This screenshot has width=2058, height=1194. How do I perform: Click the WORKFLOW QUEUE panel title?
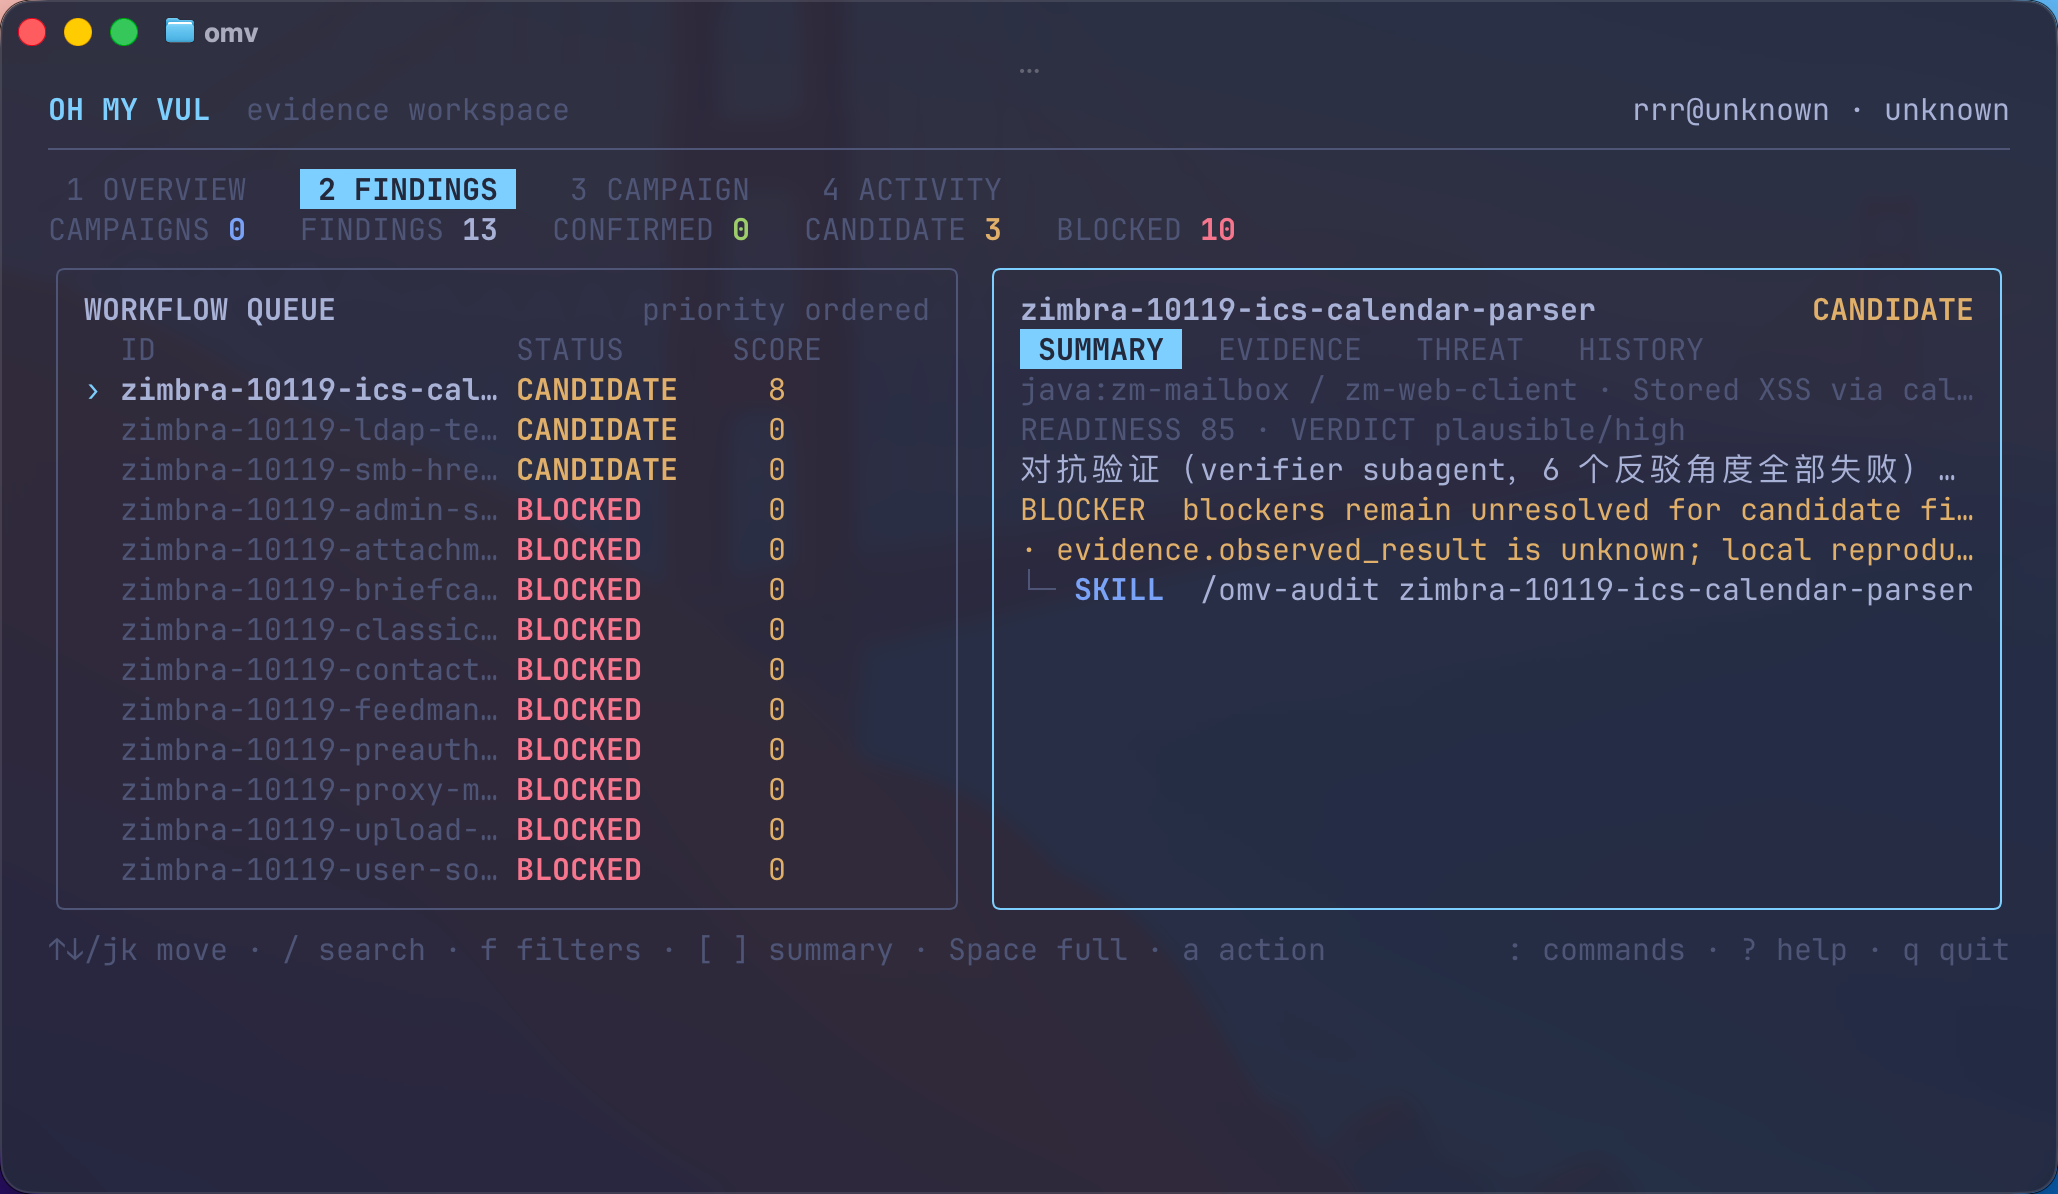210,310
